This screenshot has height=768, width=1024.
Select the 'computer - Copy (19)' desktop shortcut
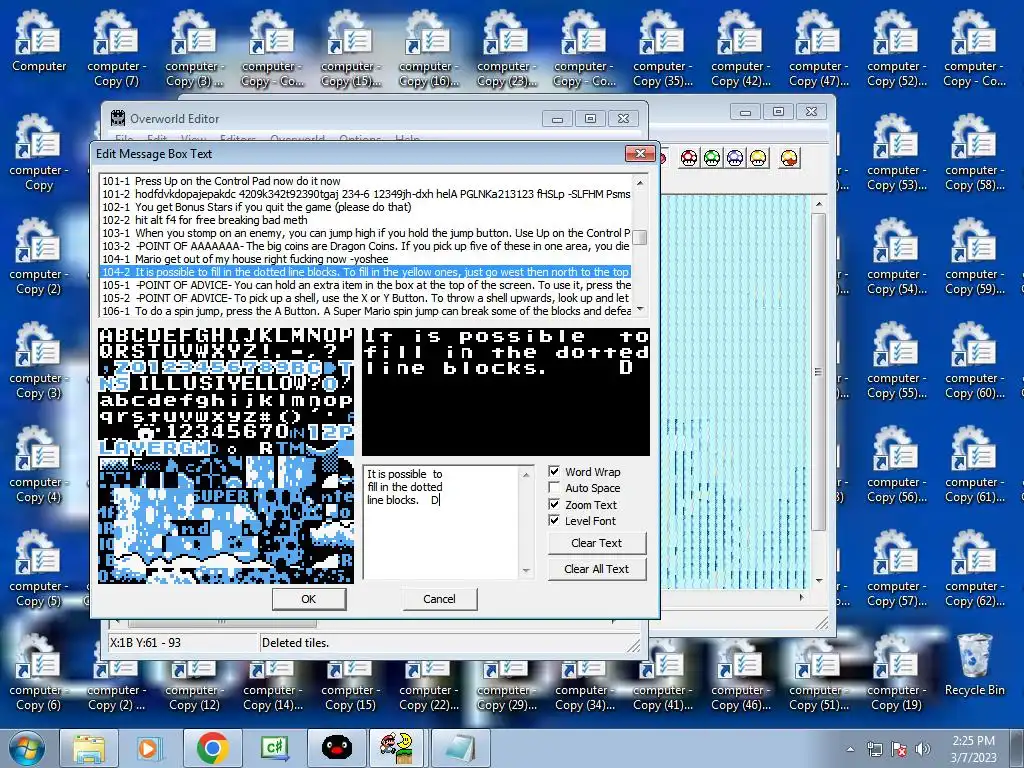[897, 673]
